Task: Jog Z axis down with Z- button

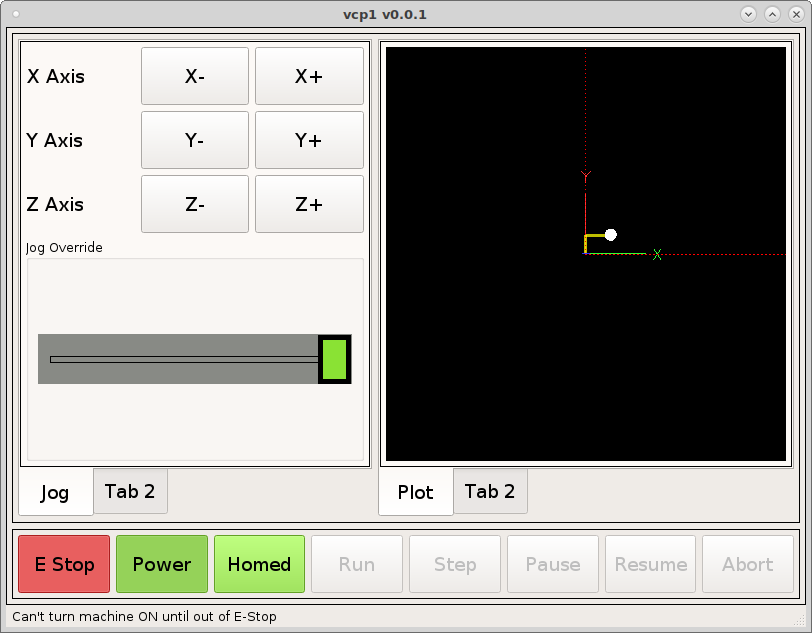Action: pyautogui.click(x=195, y=204)
